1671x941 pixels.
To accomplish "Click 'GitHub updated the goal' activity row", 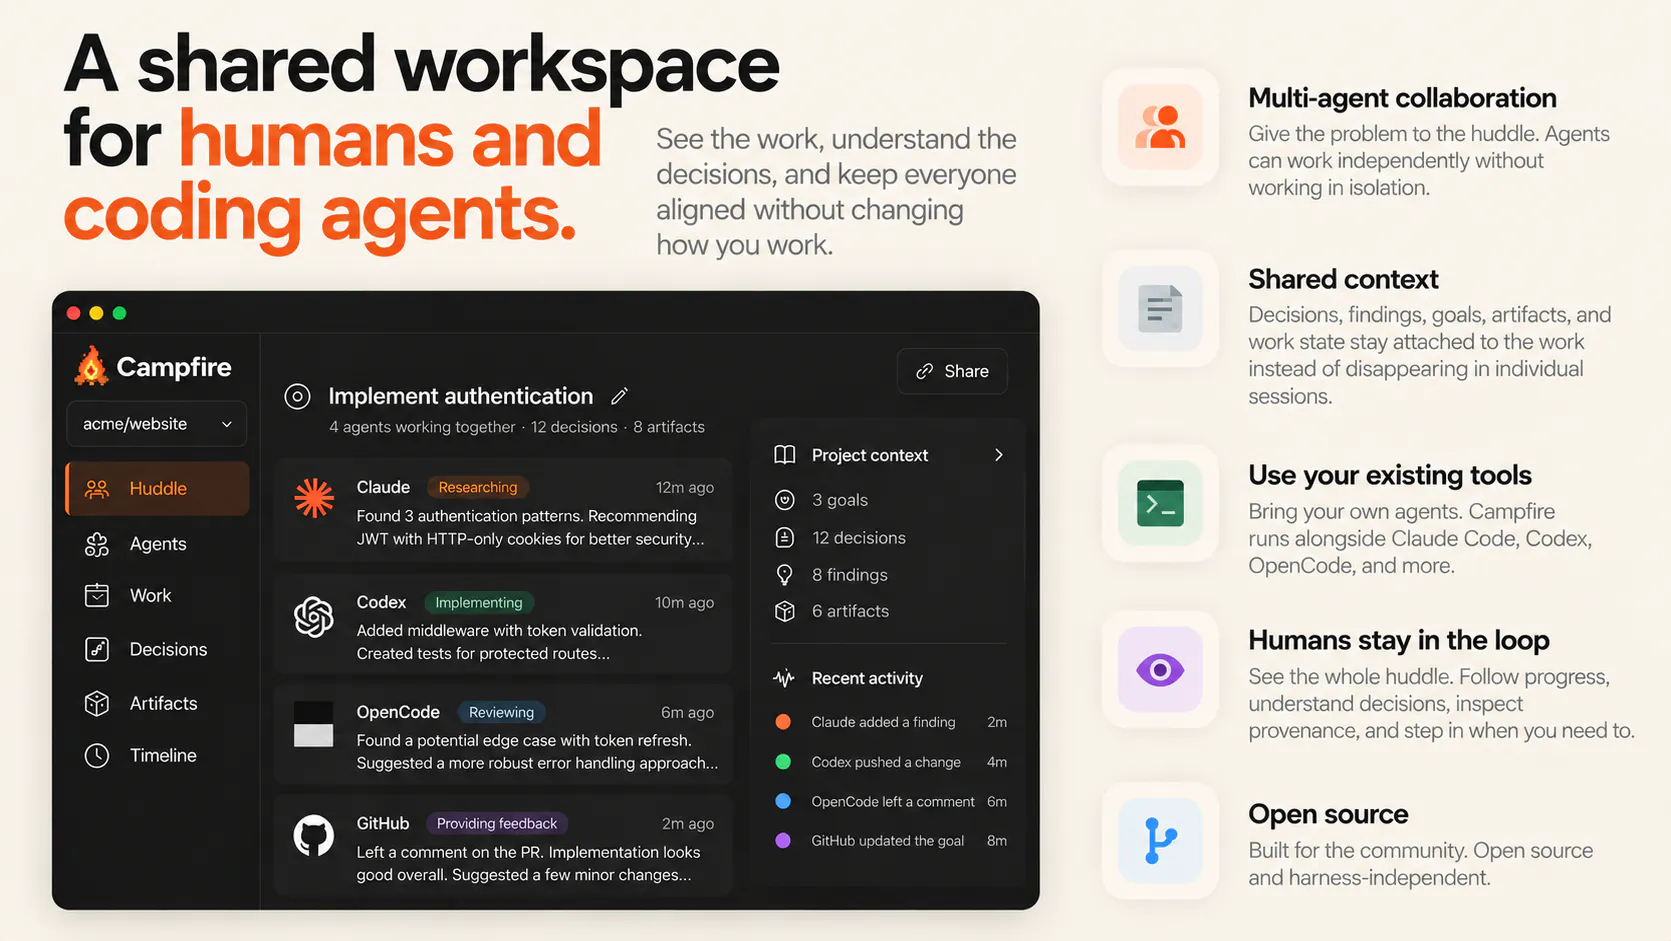I will 890,841.
